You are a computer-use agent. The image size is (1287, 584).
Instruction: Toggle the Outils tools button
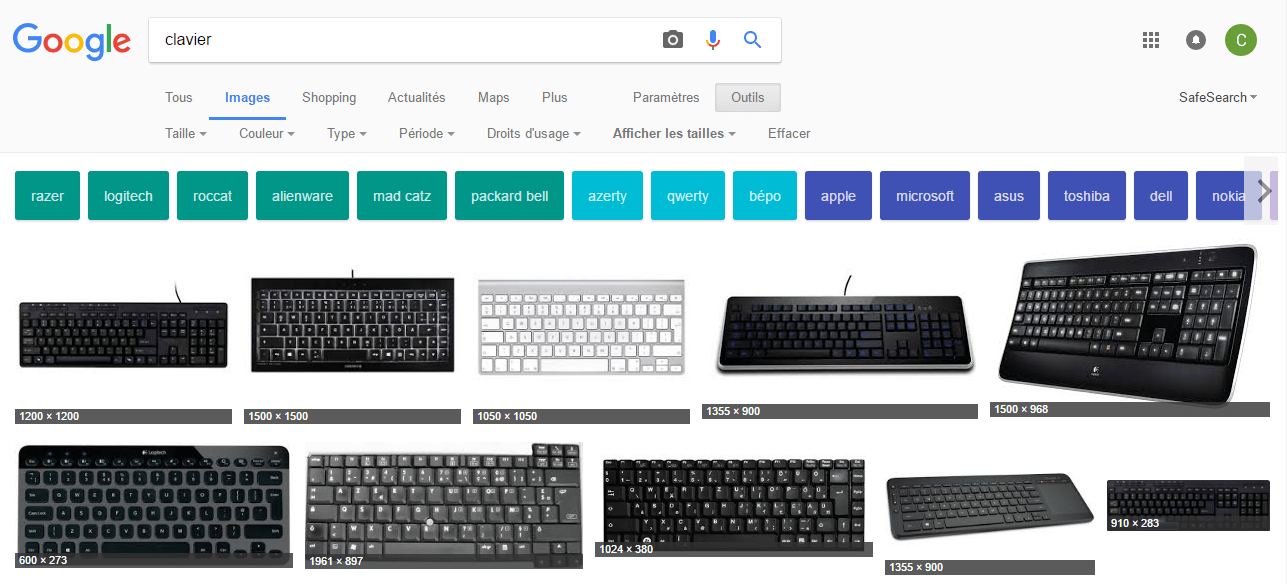tap(747, 98)
